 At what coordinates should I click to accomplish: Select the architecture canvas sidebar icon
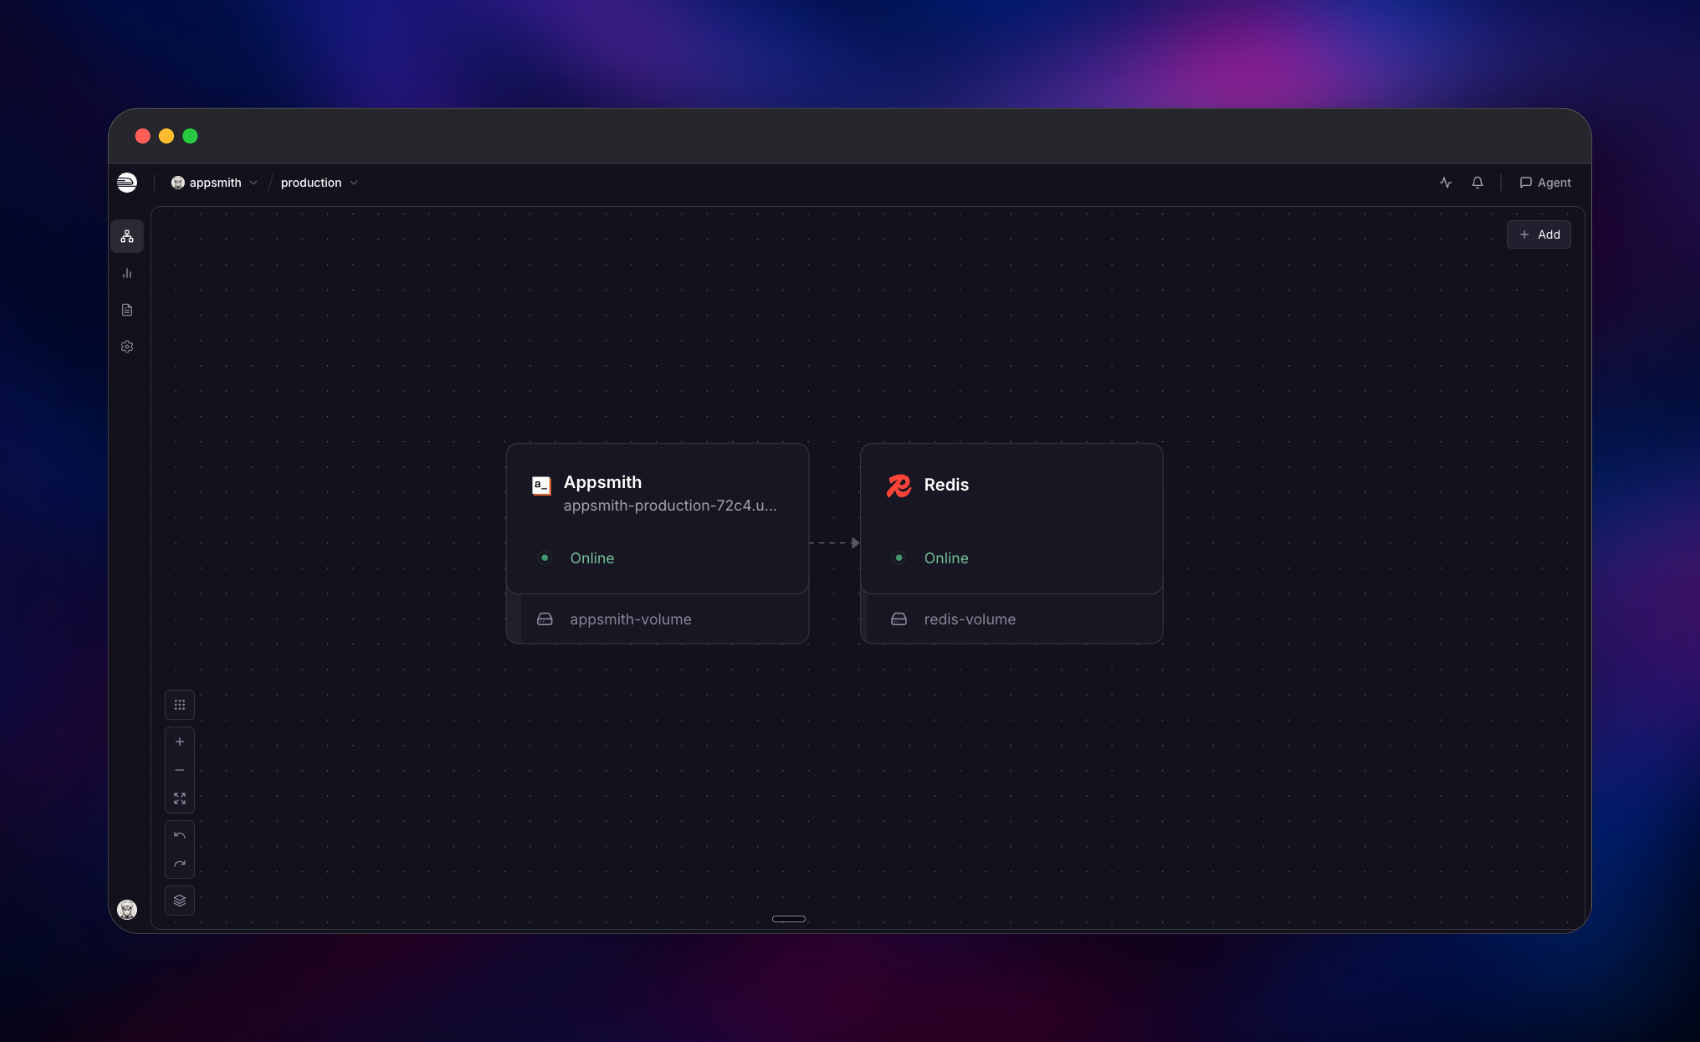click(127, 237)
